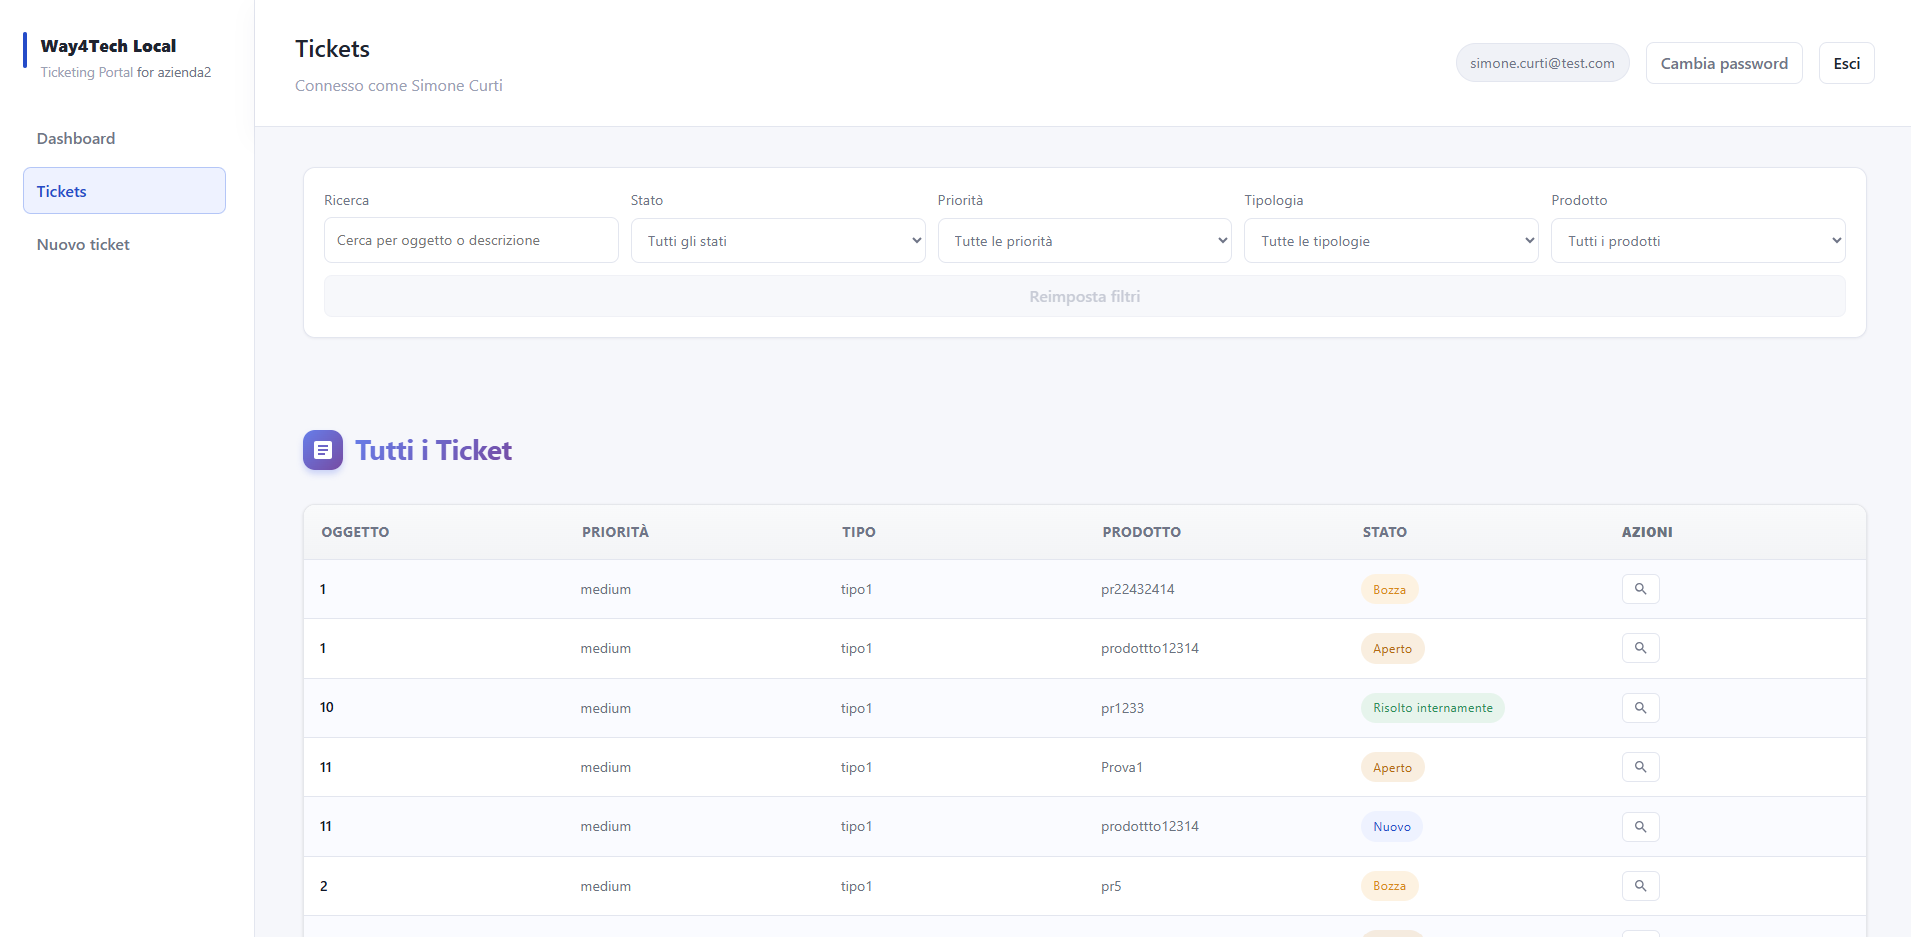
Task: Click the Esci logout button
Action: (x=1846, y=63)
